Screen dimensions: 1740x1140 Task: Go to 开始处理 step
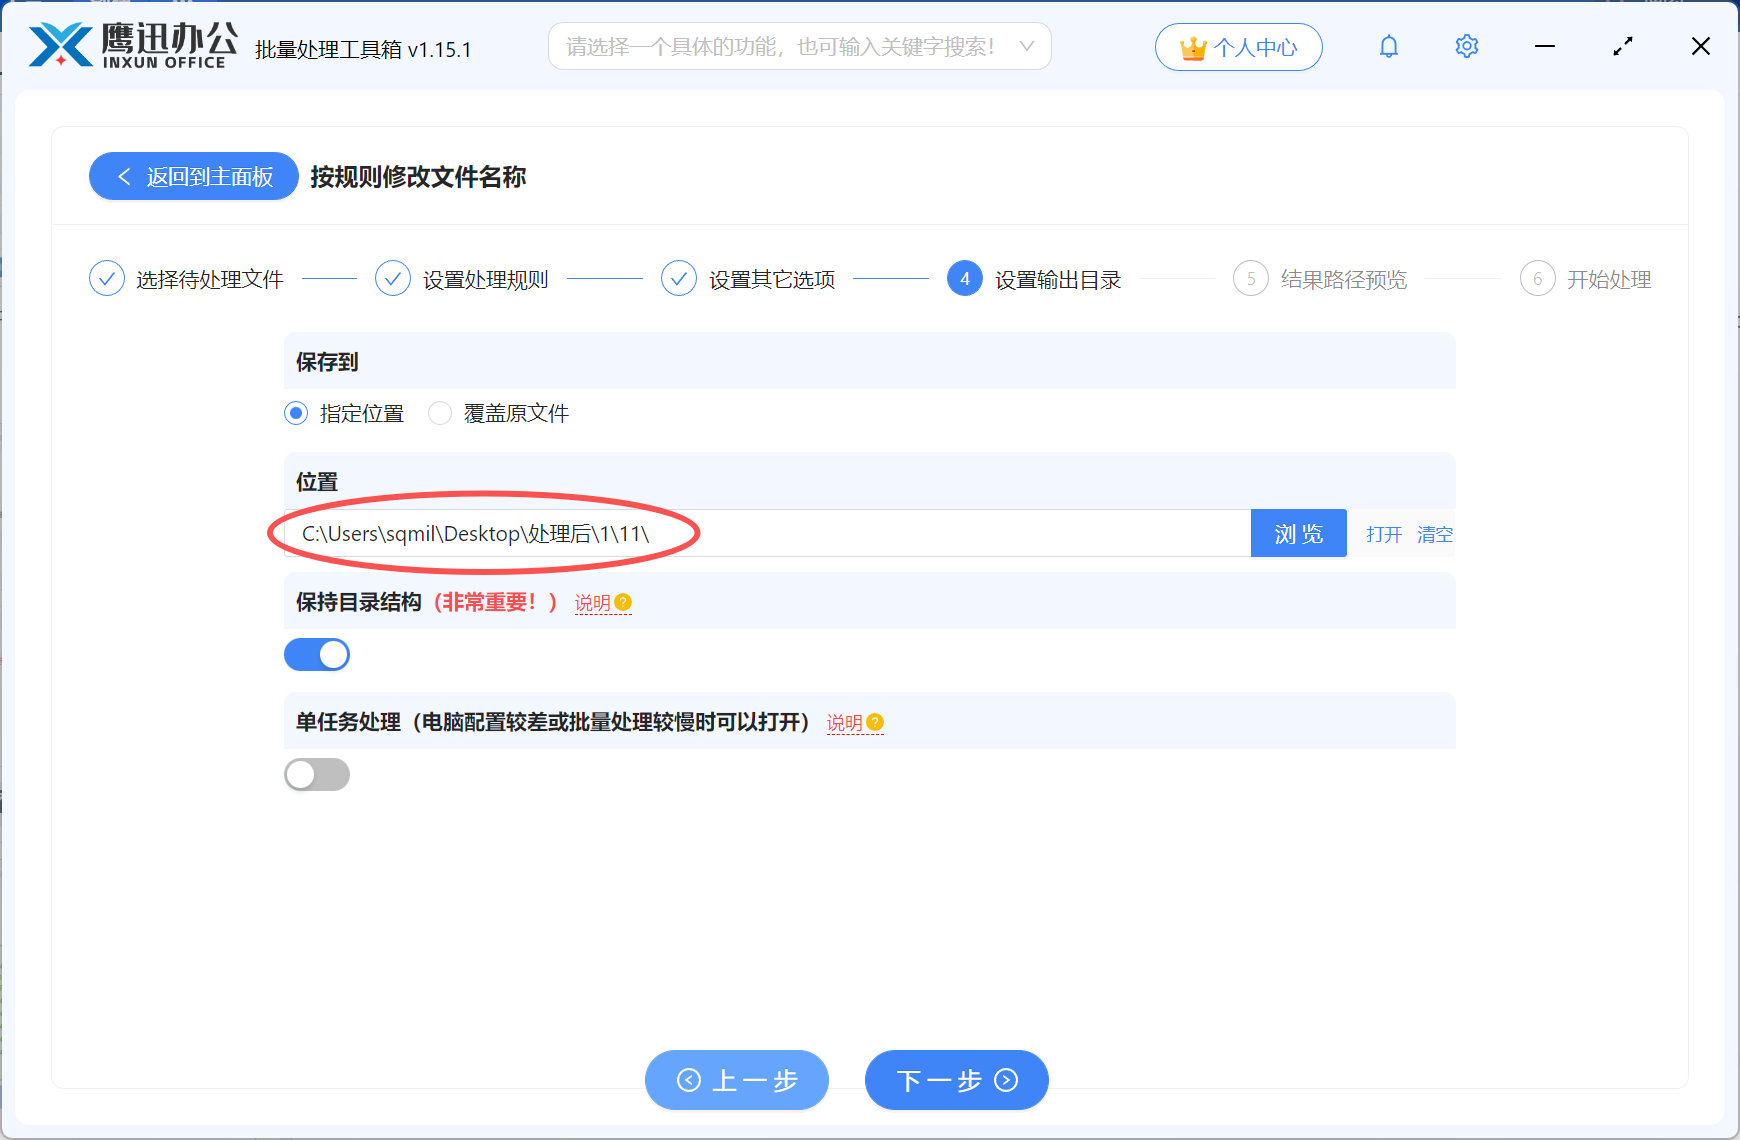pos(1609,279)
